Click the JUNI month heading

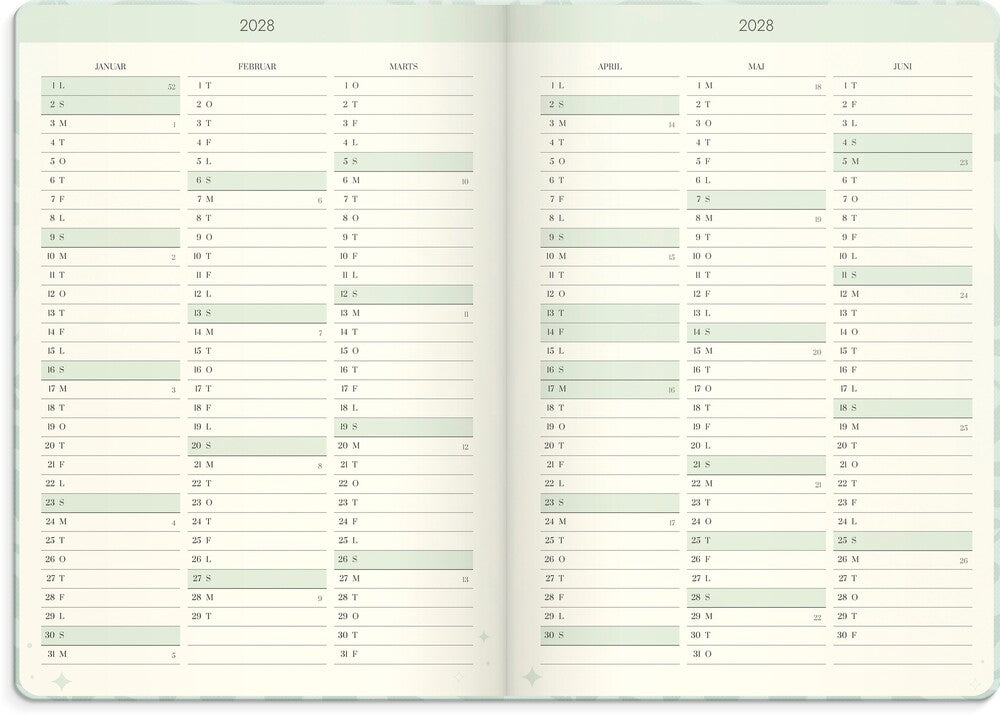(902, 66)
